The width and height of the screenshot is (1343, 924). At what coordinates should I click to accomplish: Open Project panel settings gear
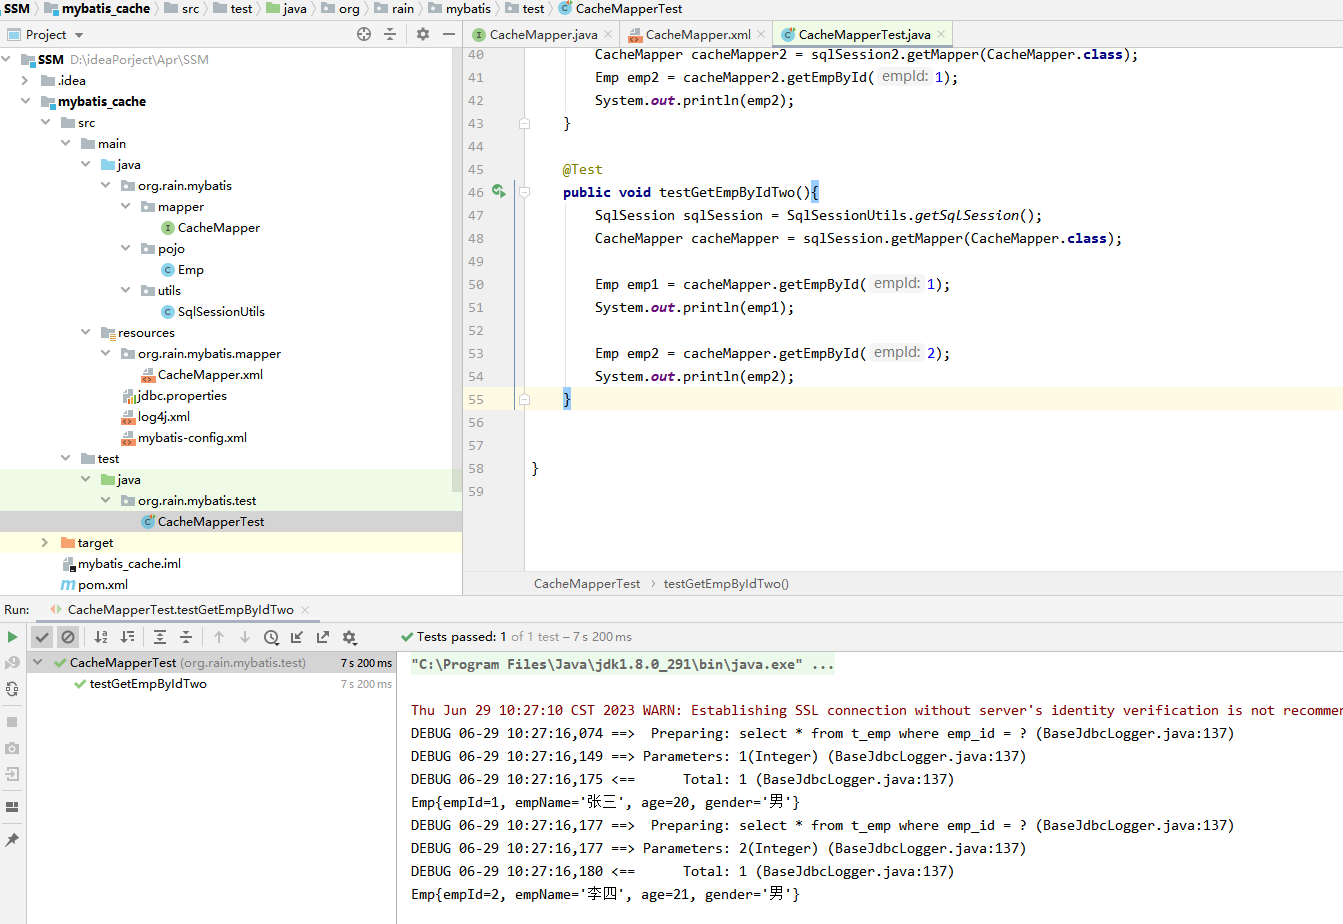(x=423, y=34)
